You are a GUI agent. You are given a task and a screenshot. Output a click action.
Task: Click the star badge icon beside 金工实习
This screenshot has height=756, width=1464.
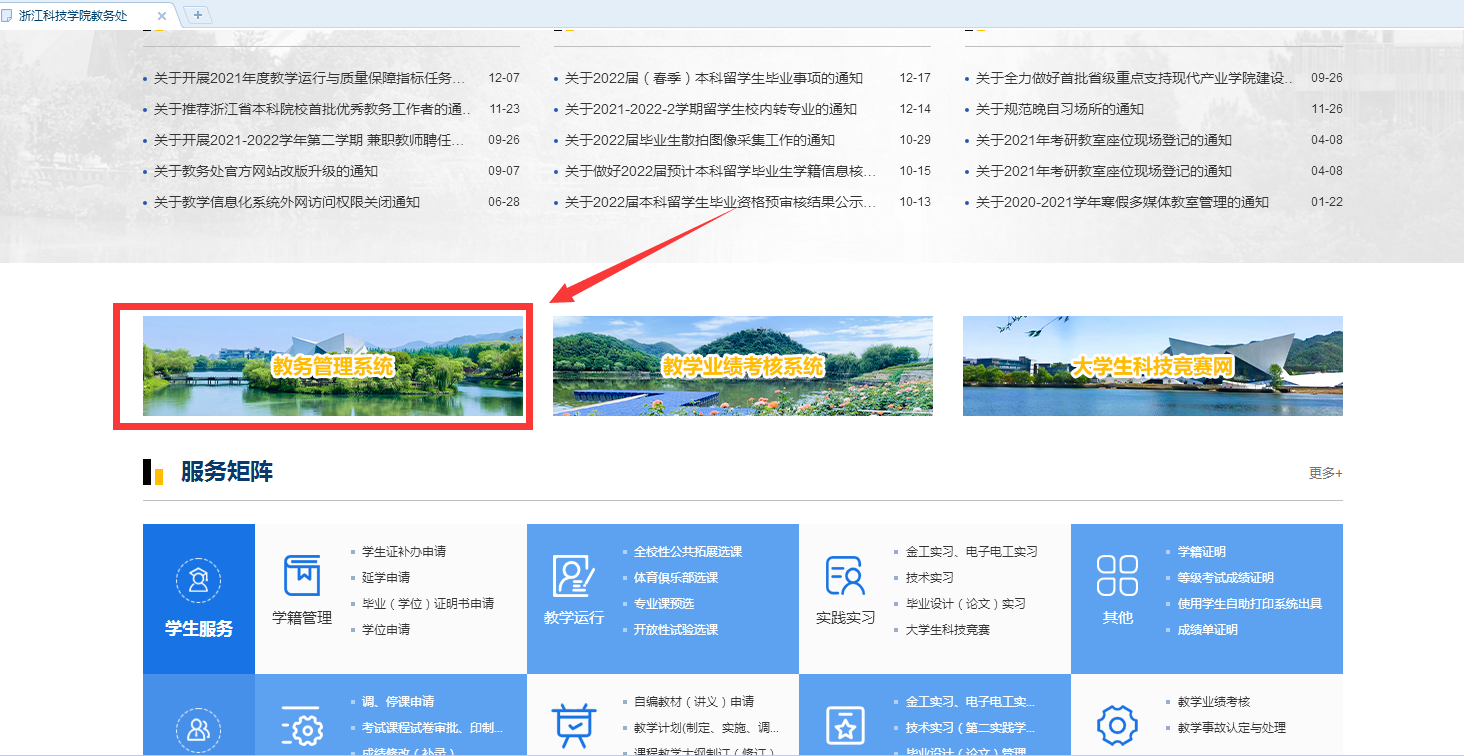click(x=845, y=726)
